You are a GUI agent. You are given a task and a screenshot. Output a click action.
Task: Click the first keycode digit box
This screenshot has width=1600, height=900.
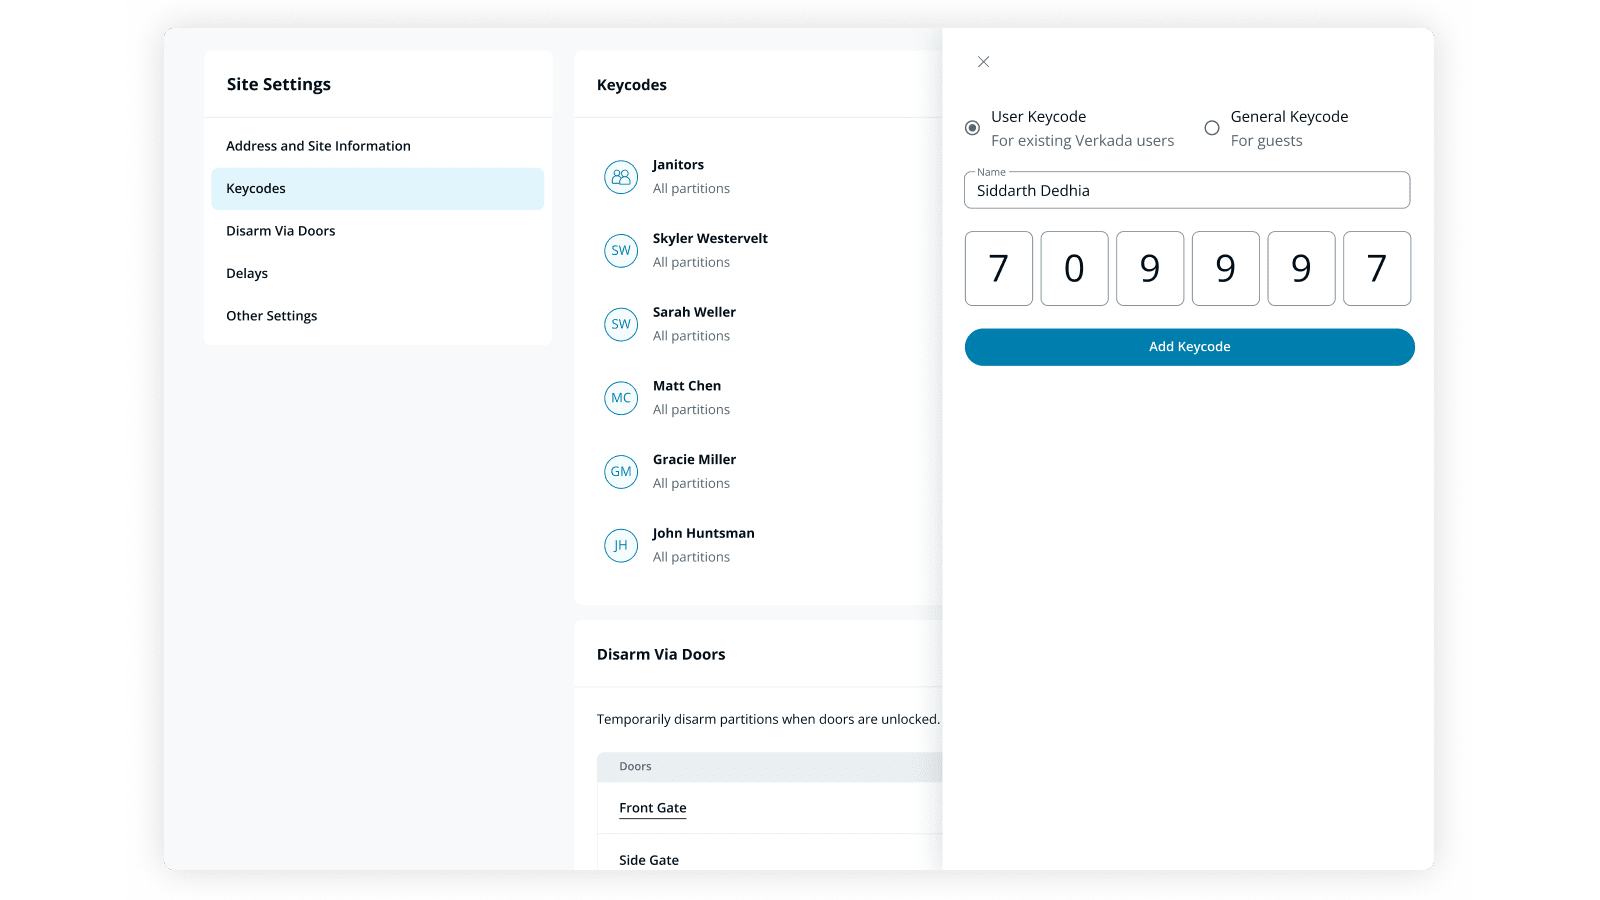point(998,269)
